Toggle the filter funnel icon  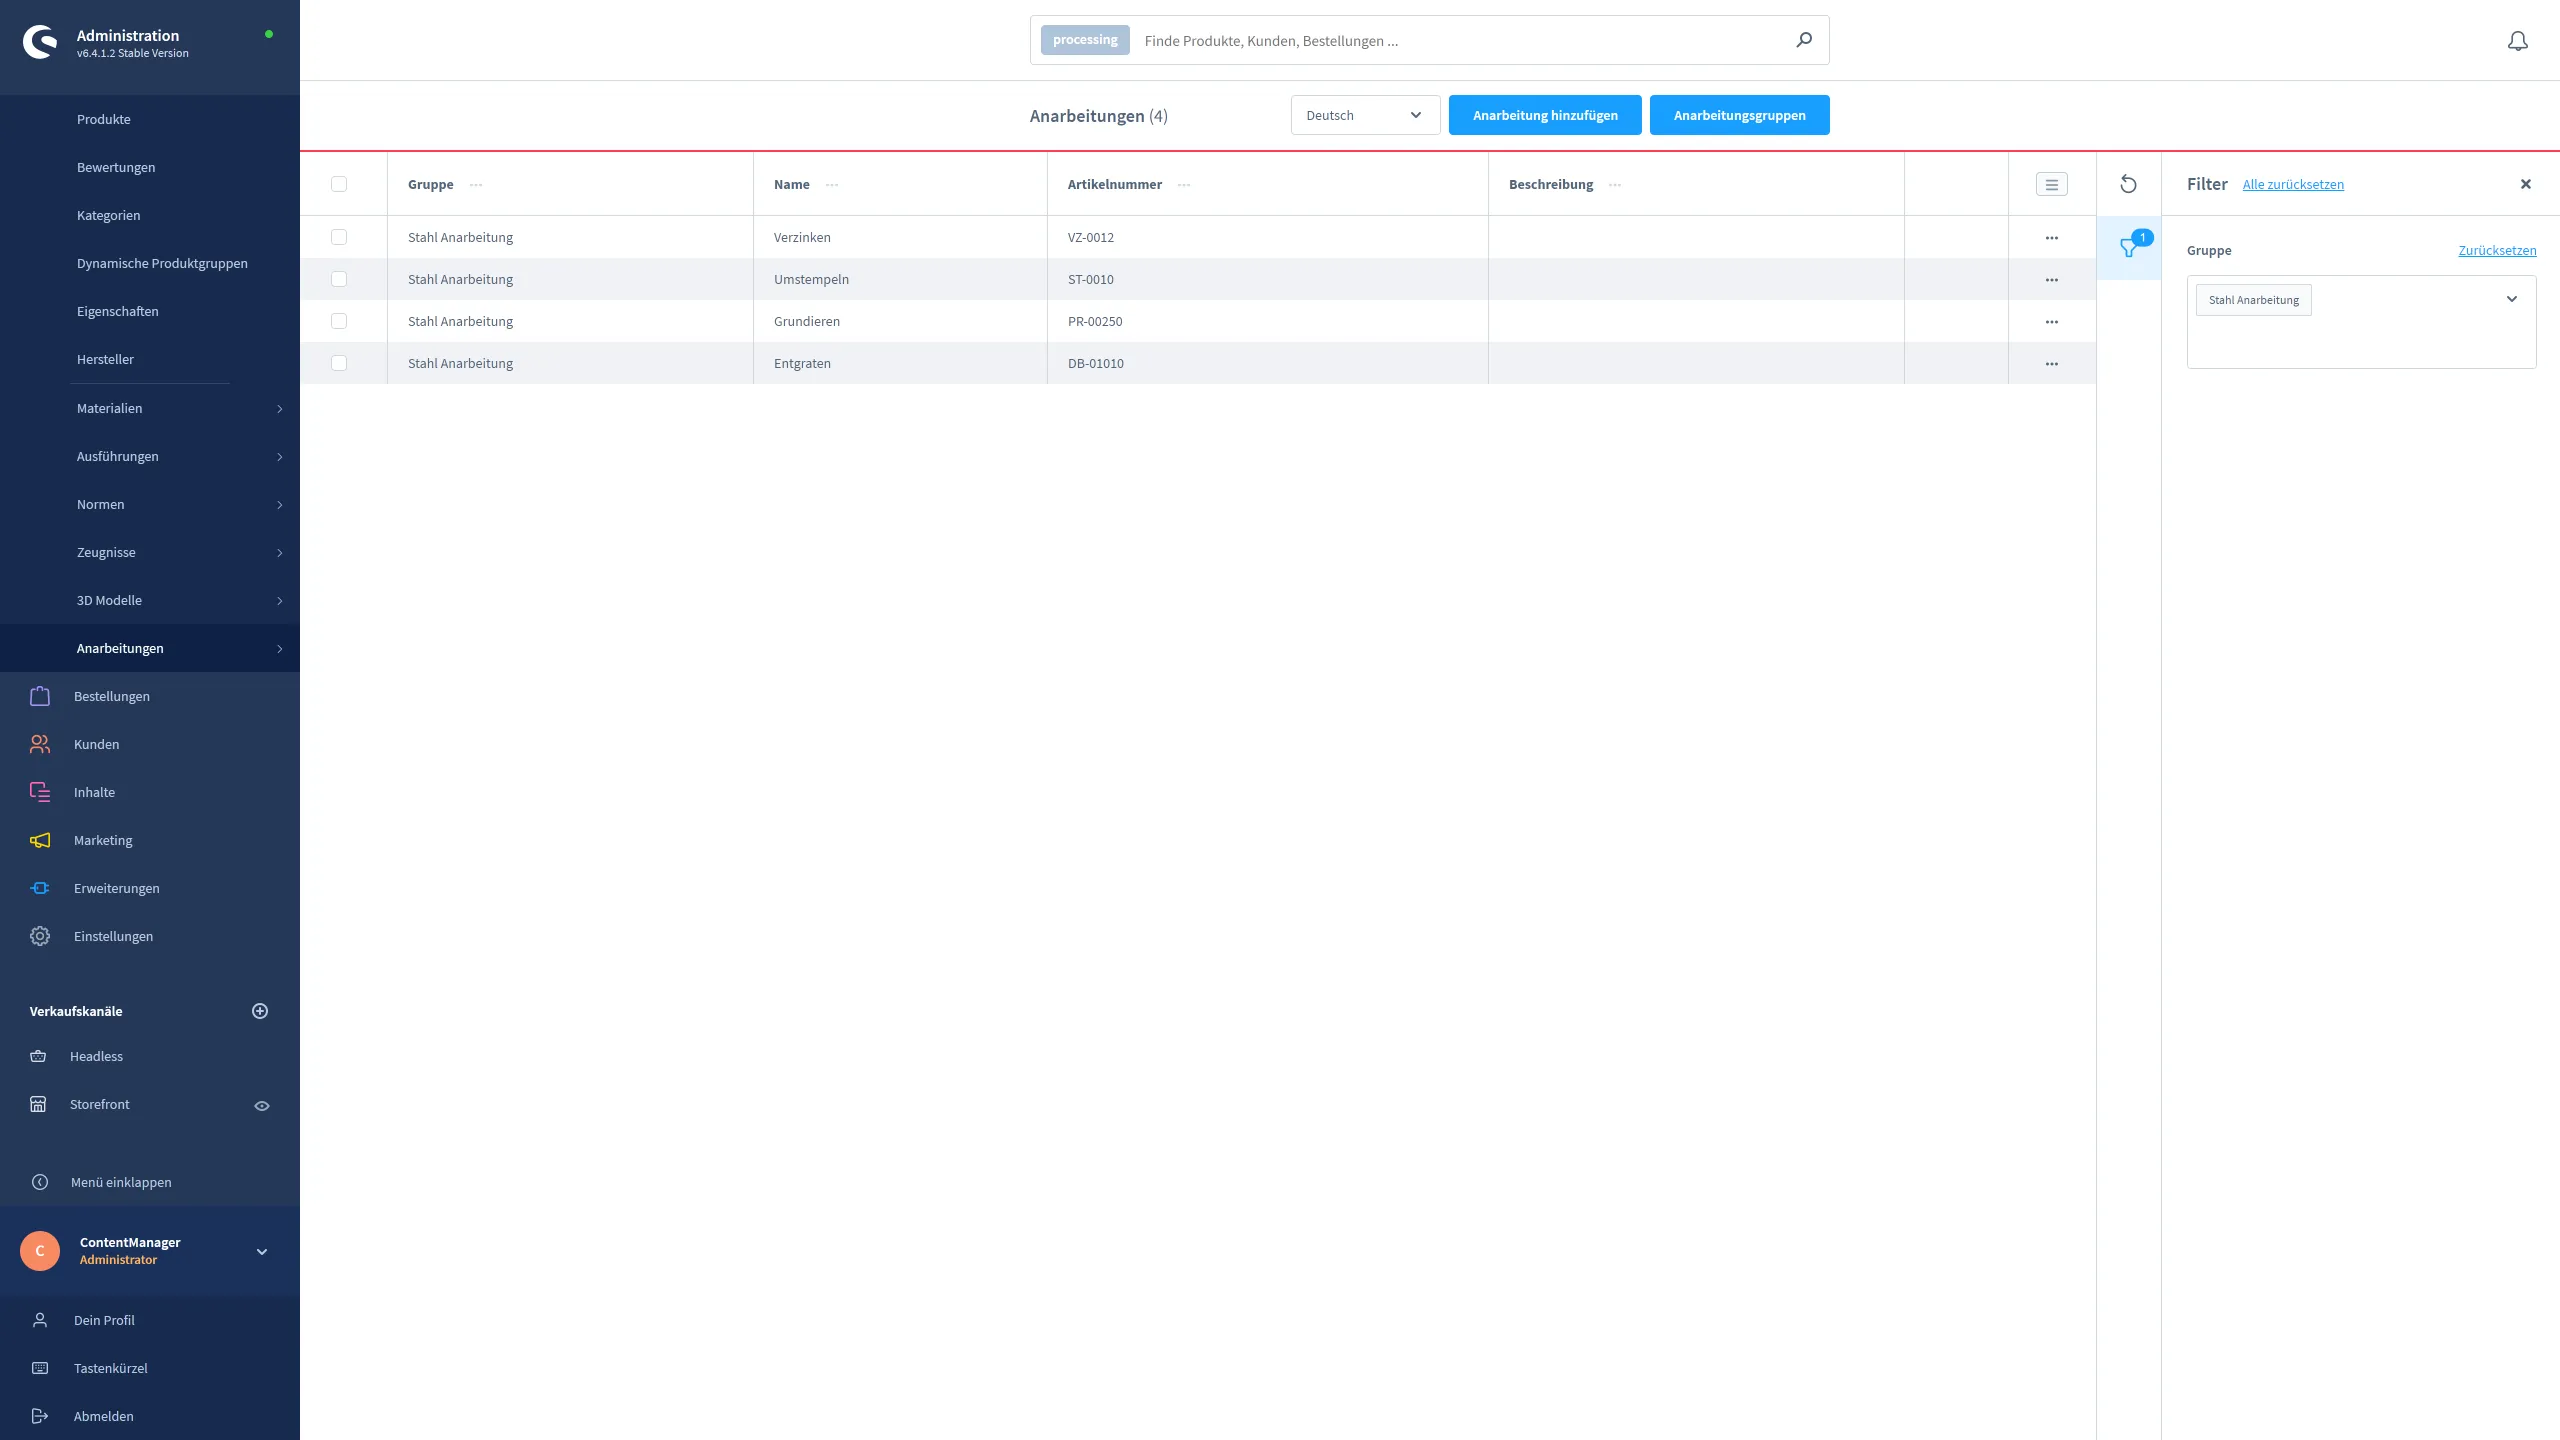click(2129, 247)
